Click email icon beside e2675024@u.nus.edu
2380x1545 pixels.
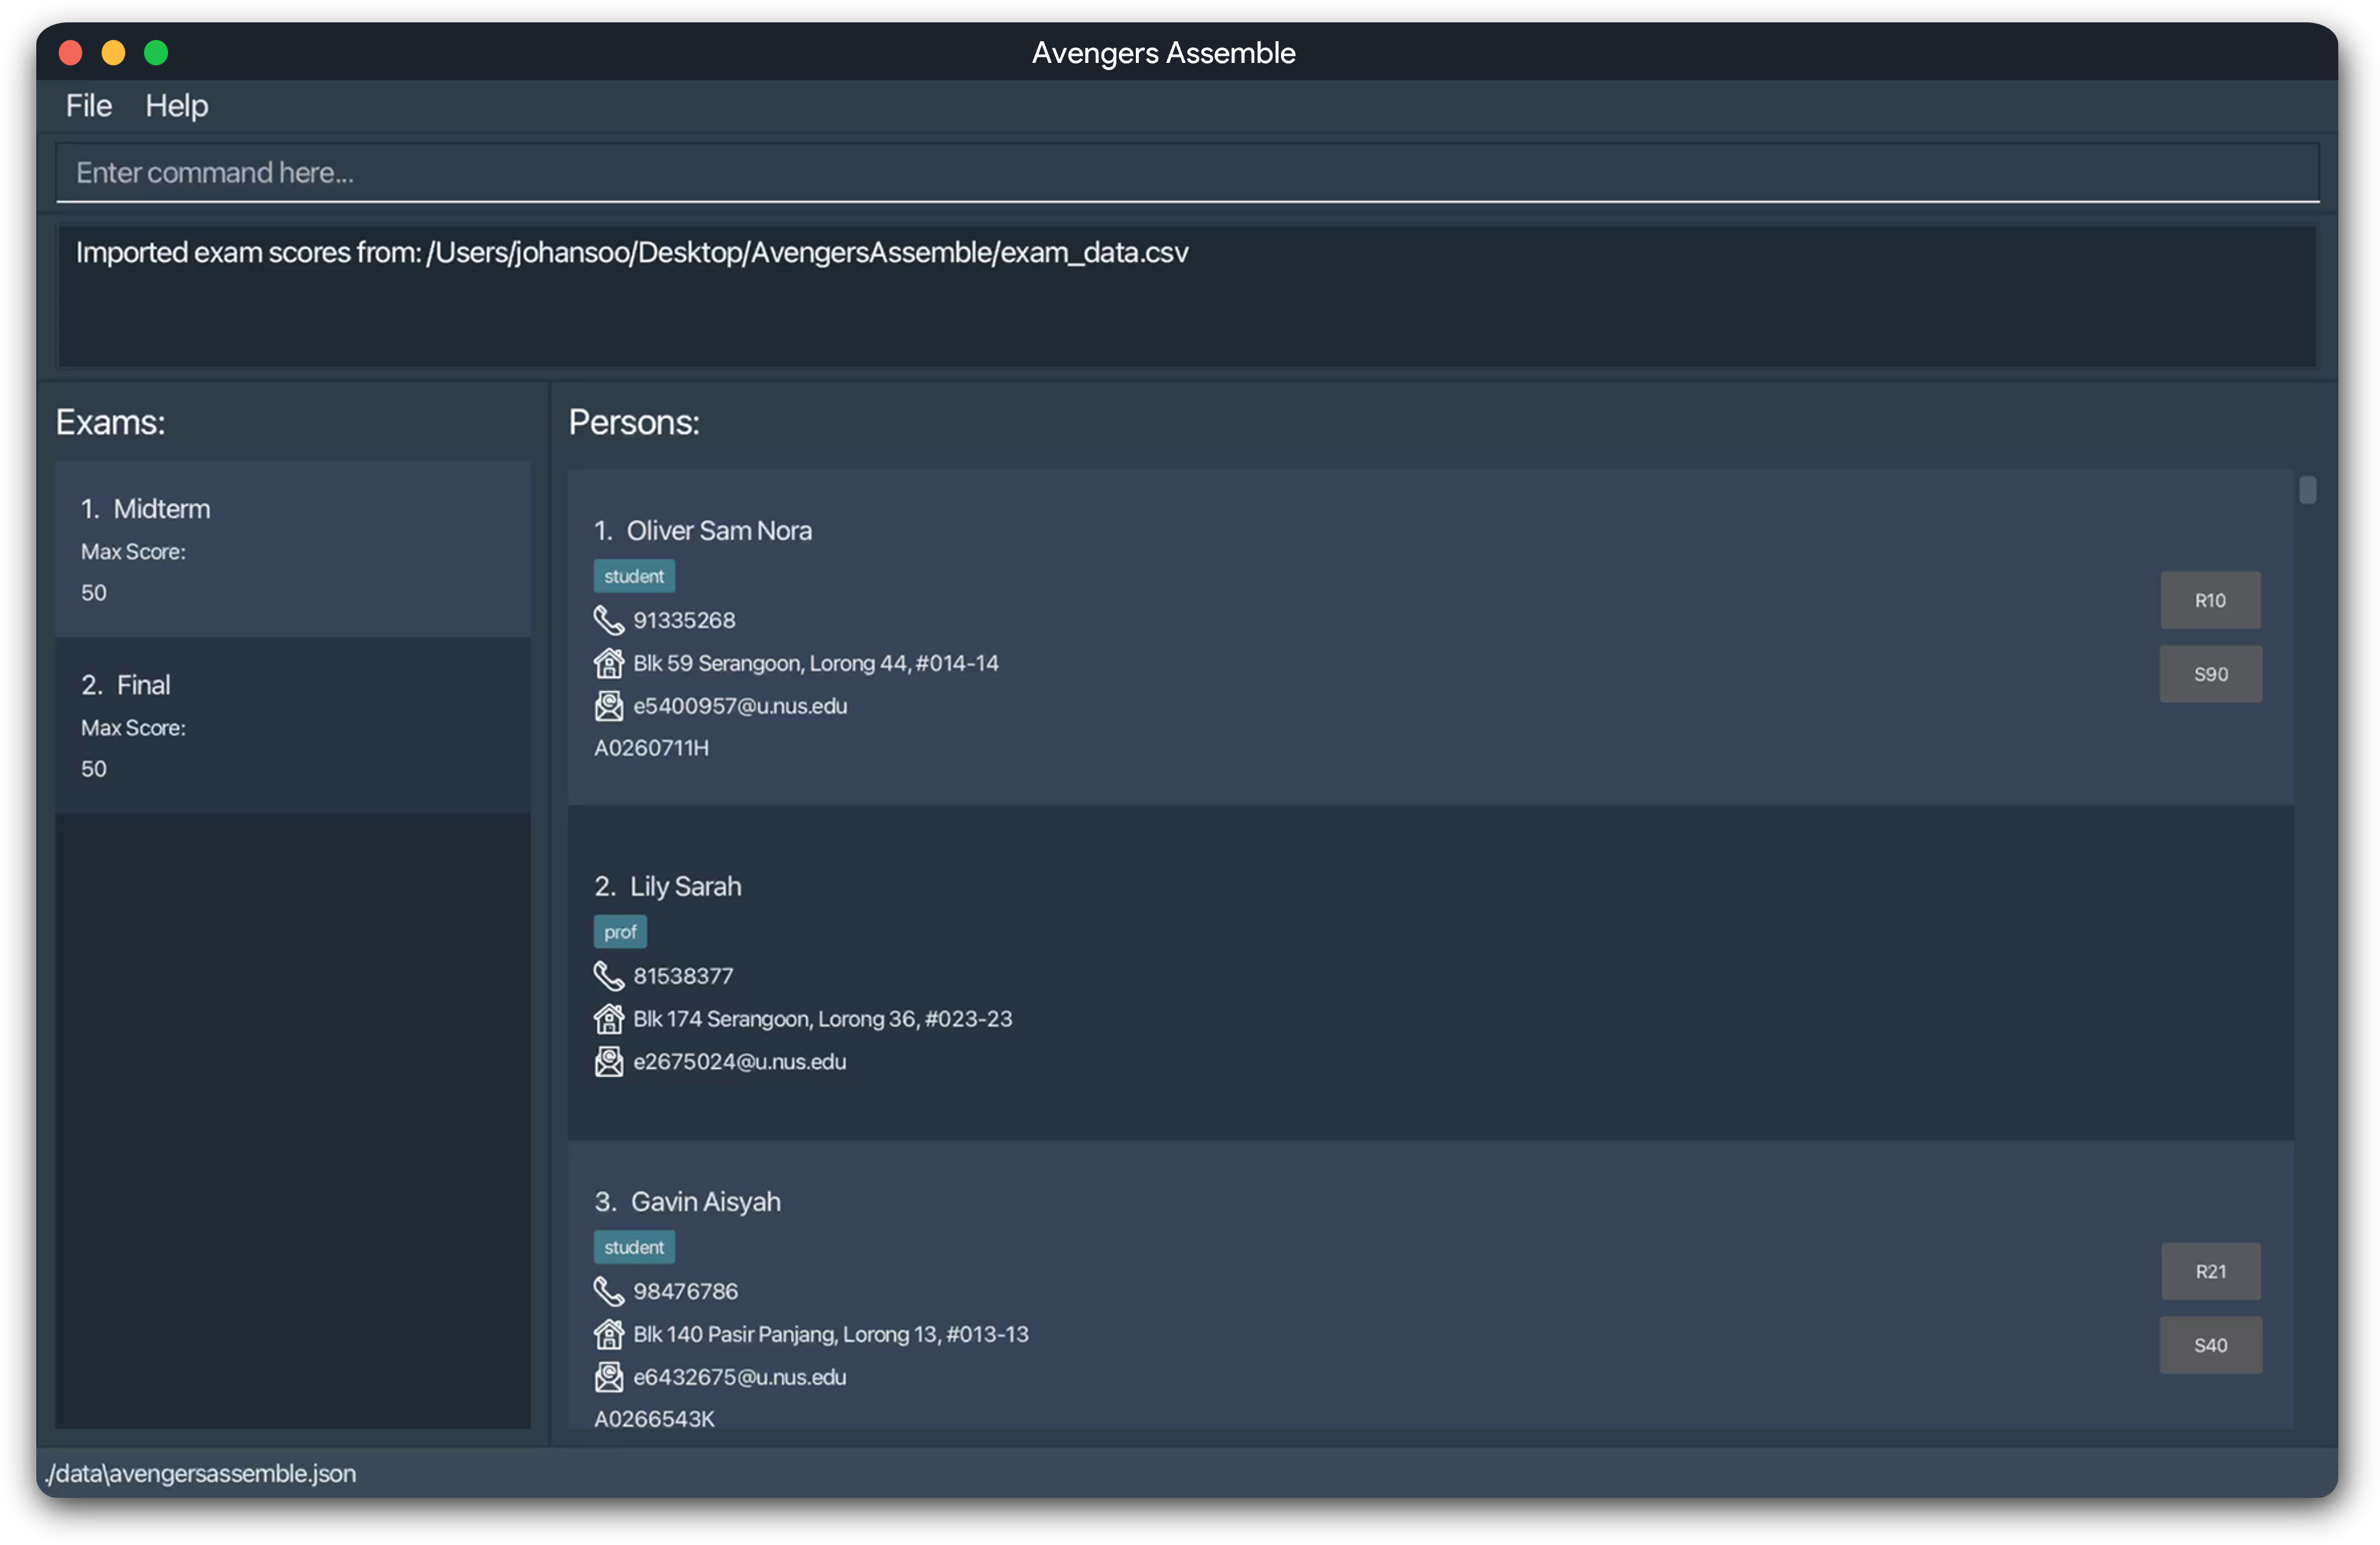[x=608, y=1062]
